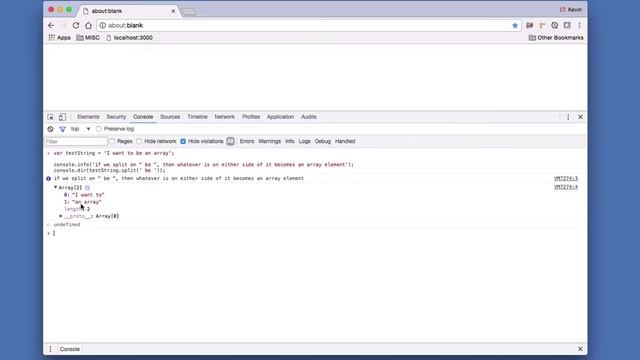
Task: Close the about:blank tab
Action: 173,11
